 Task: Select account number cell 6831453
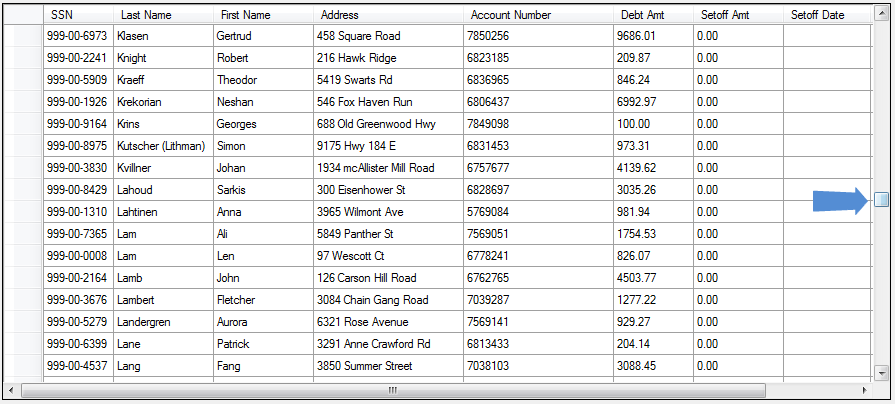(538, 146)
